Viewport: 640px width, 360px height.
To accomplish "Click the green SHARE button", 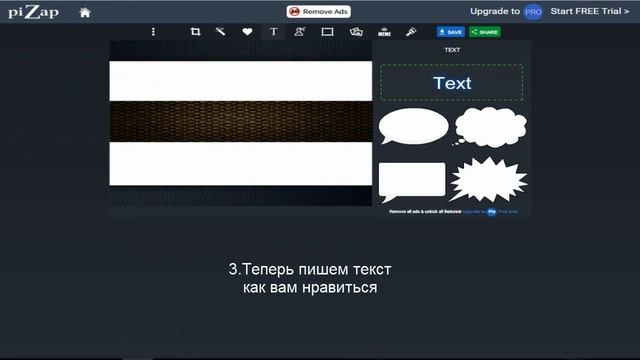I will 485,32.
